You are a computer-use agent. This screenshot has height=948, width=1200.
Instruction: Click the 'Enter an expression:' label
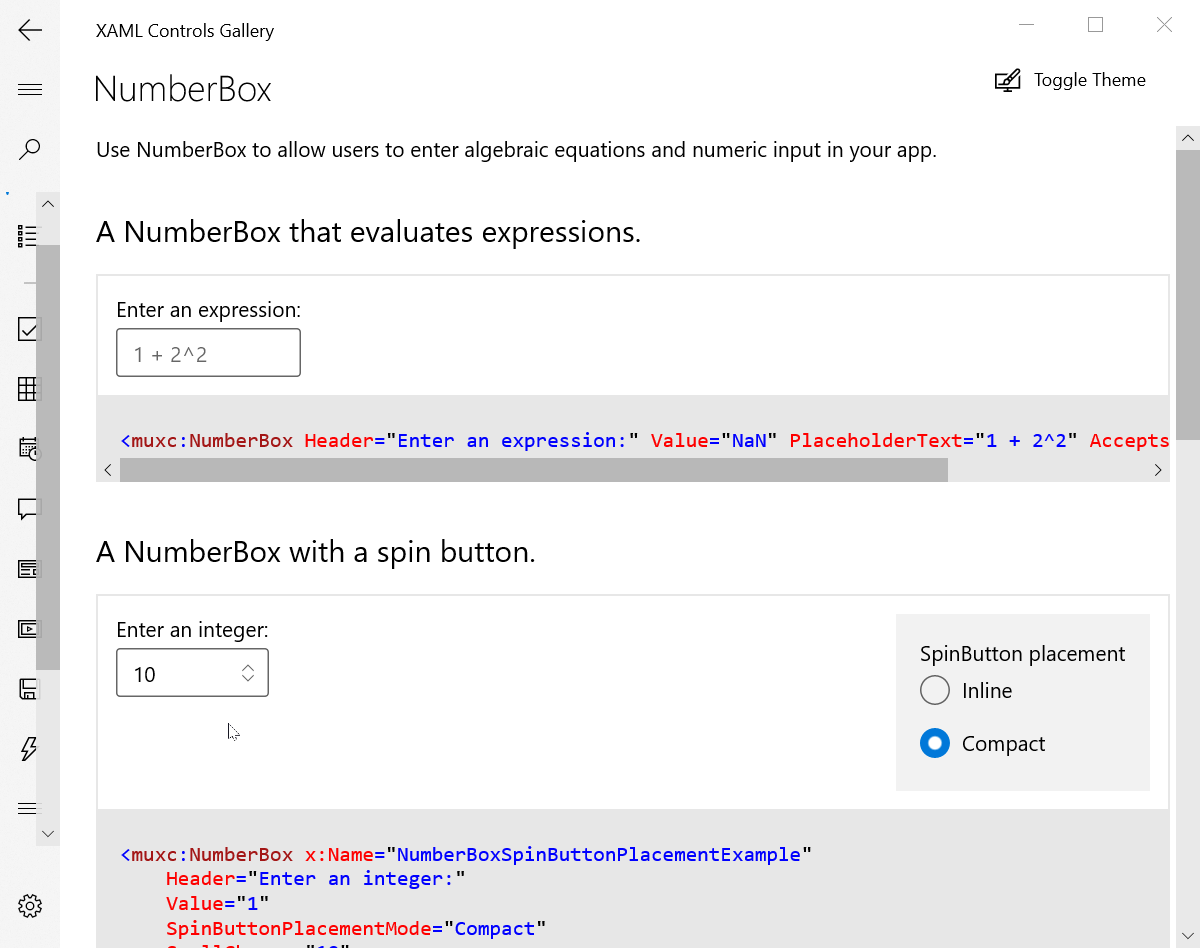[x=209, y=310]
